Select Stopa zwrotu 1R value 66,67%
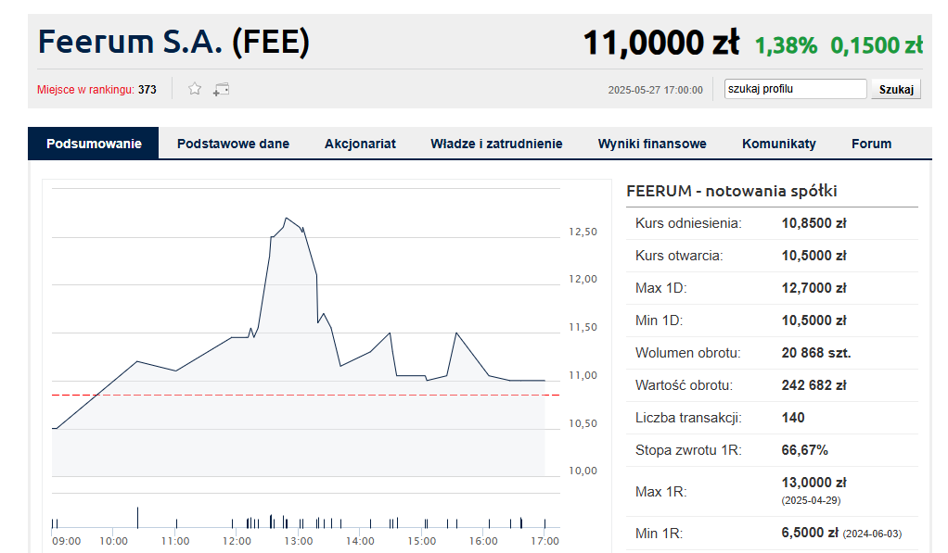Viewport: 948px width, 553px height. point(805,450)
